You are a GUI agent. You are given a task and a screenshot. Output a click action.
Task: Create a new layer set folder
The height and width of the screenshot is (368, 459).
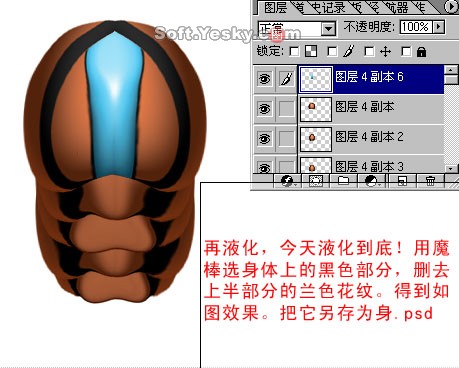pyautogui.click(x=343, y=181)
